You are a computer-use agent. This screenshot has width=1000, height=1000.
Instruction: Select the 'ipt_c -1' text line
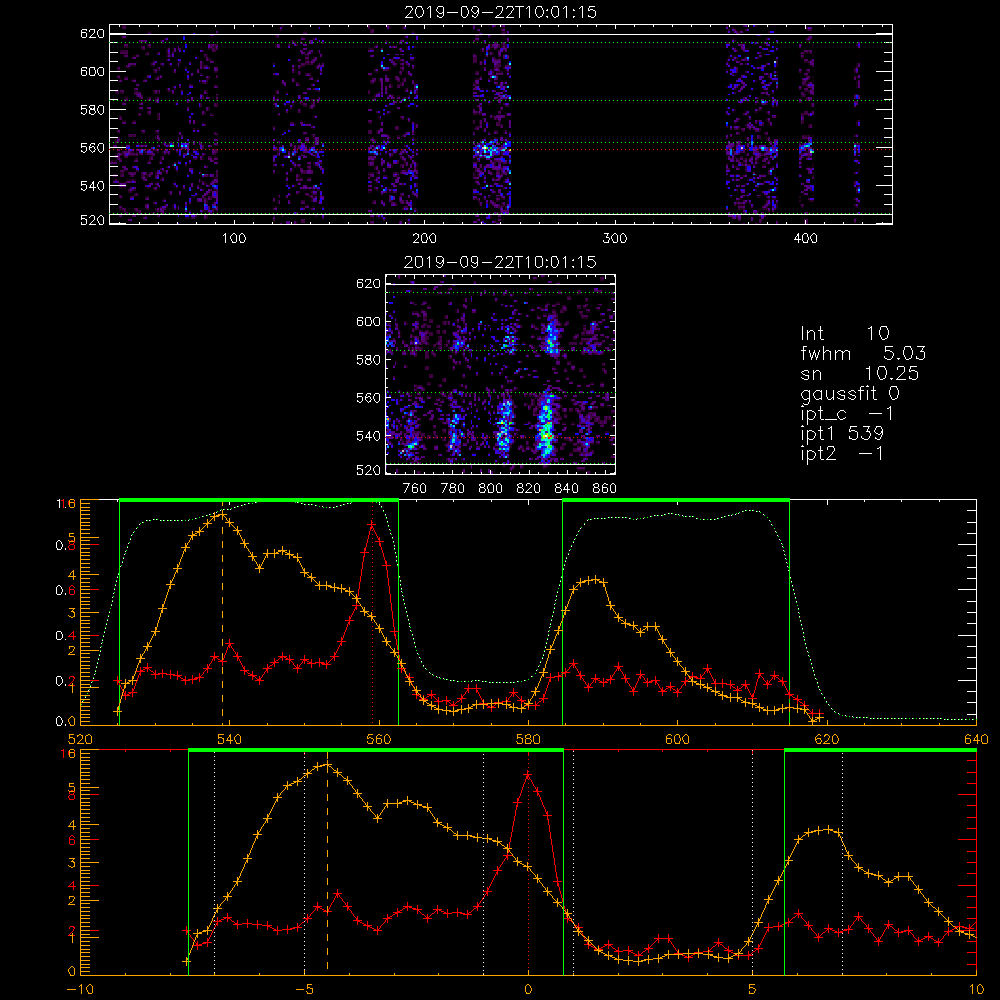click(x=847, y=414)
